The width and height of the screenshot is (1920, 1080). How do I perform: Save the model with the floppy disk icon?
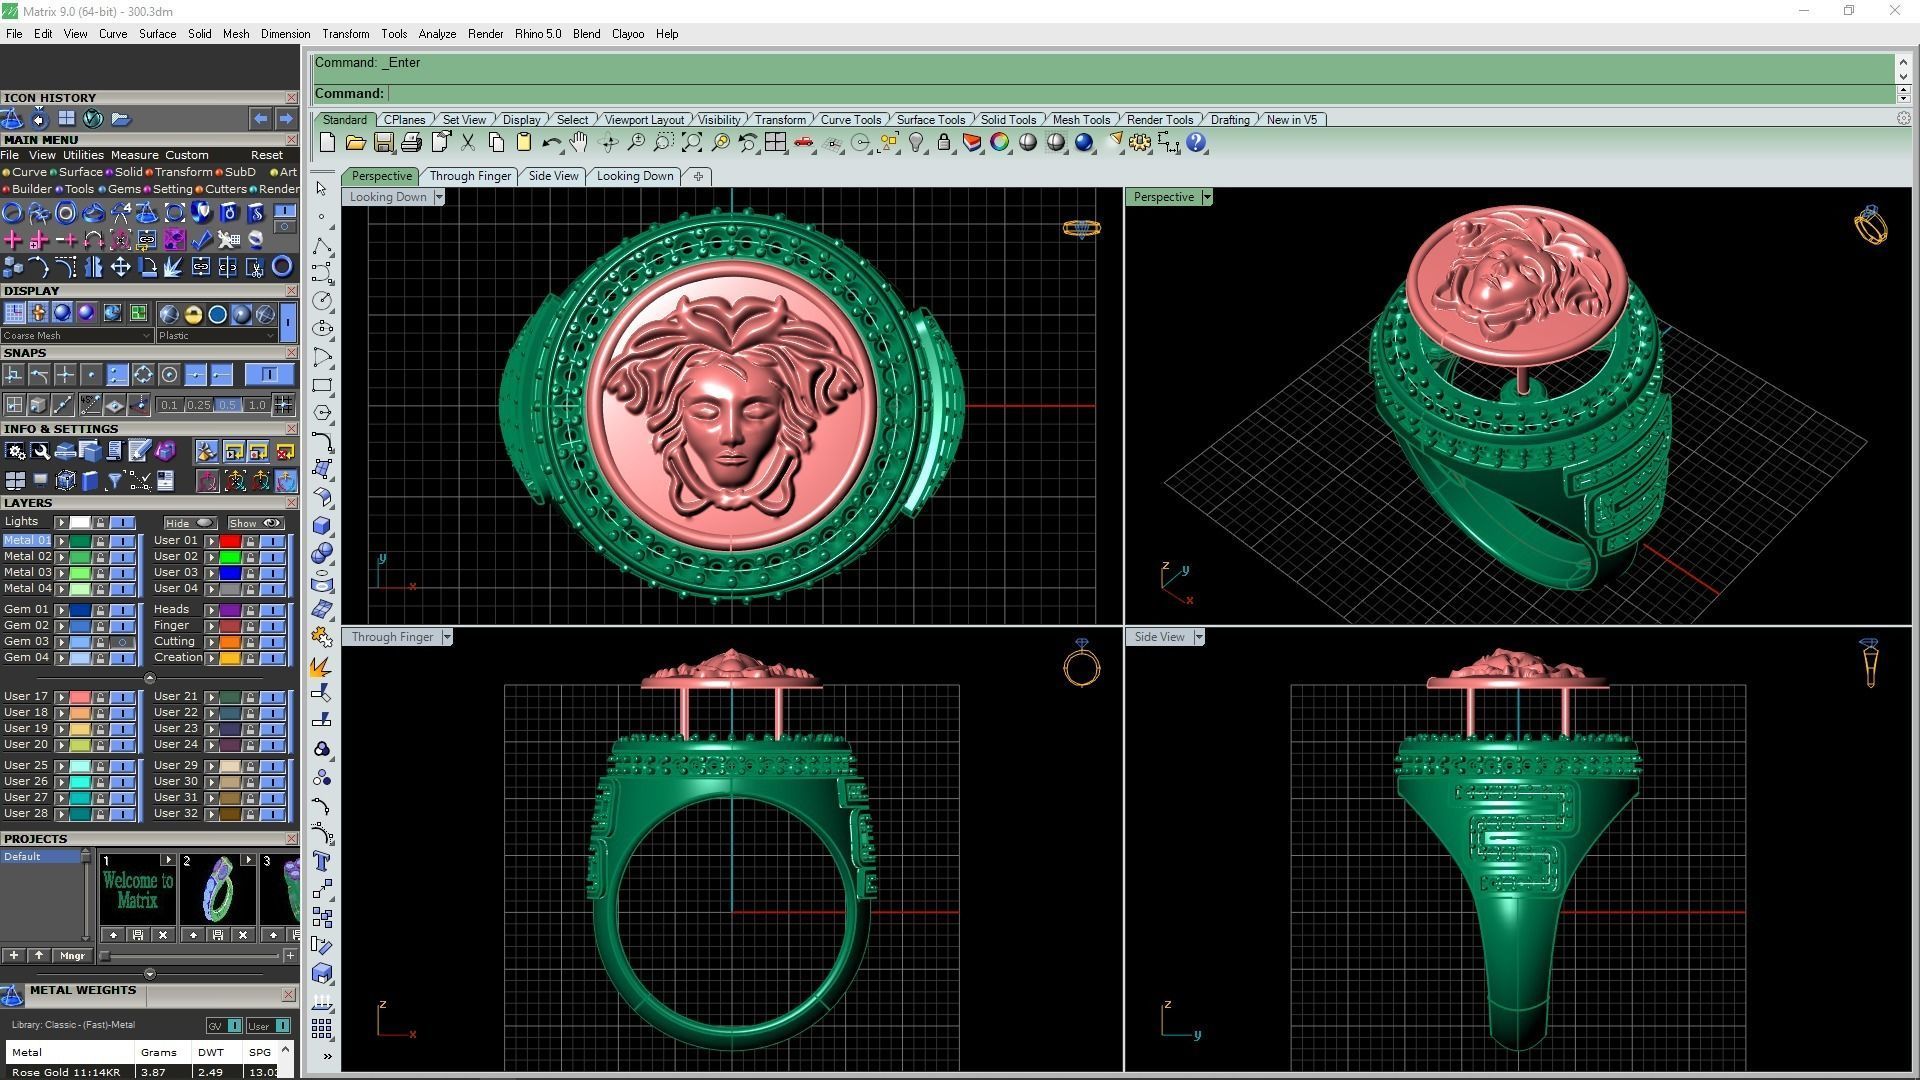[x=383, y=143]
